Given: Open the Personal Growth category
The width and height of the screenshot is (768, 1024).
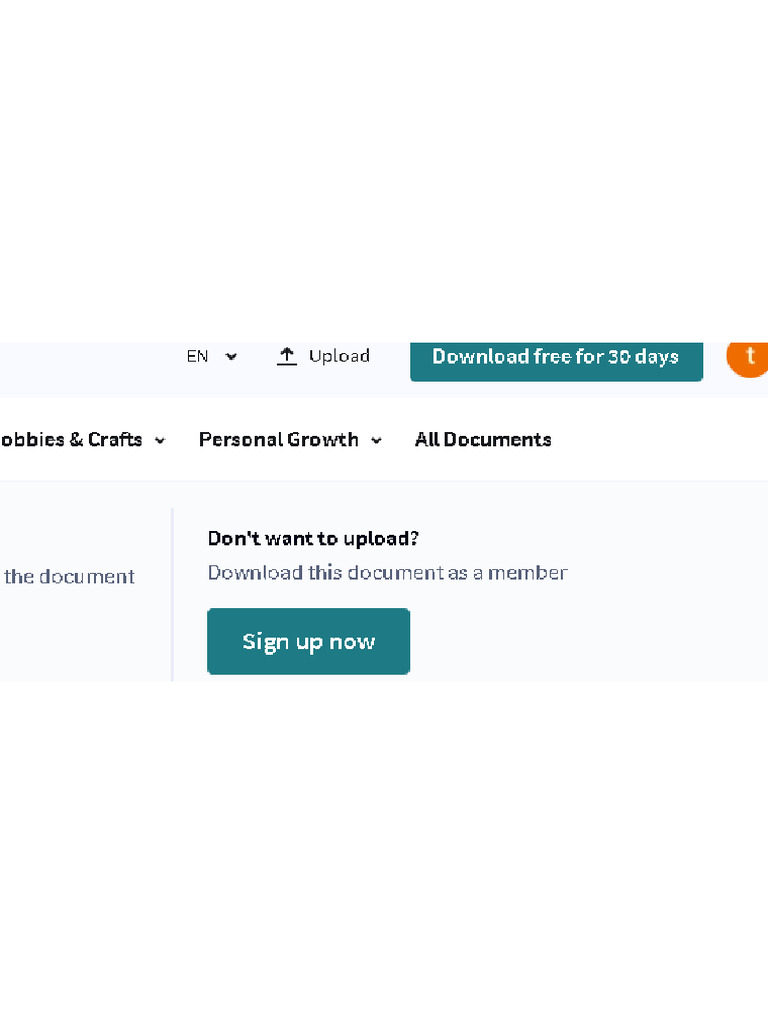Looking at the screenshot, I should tap(278, 440).
